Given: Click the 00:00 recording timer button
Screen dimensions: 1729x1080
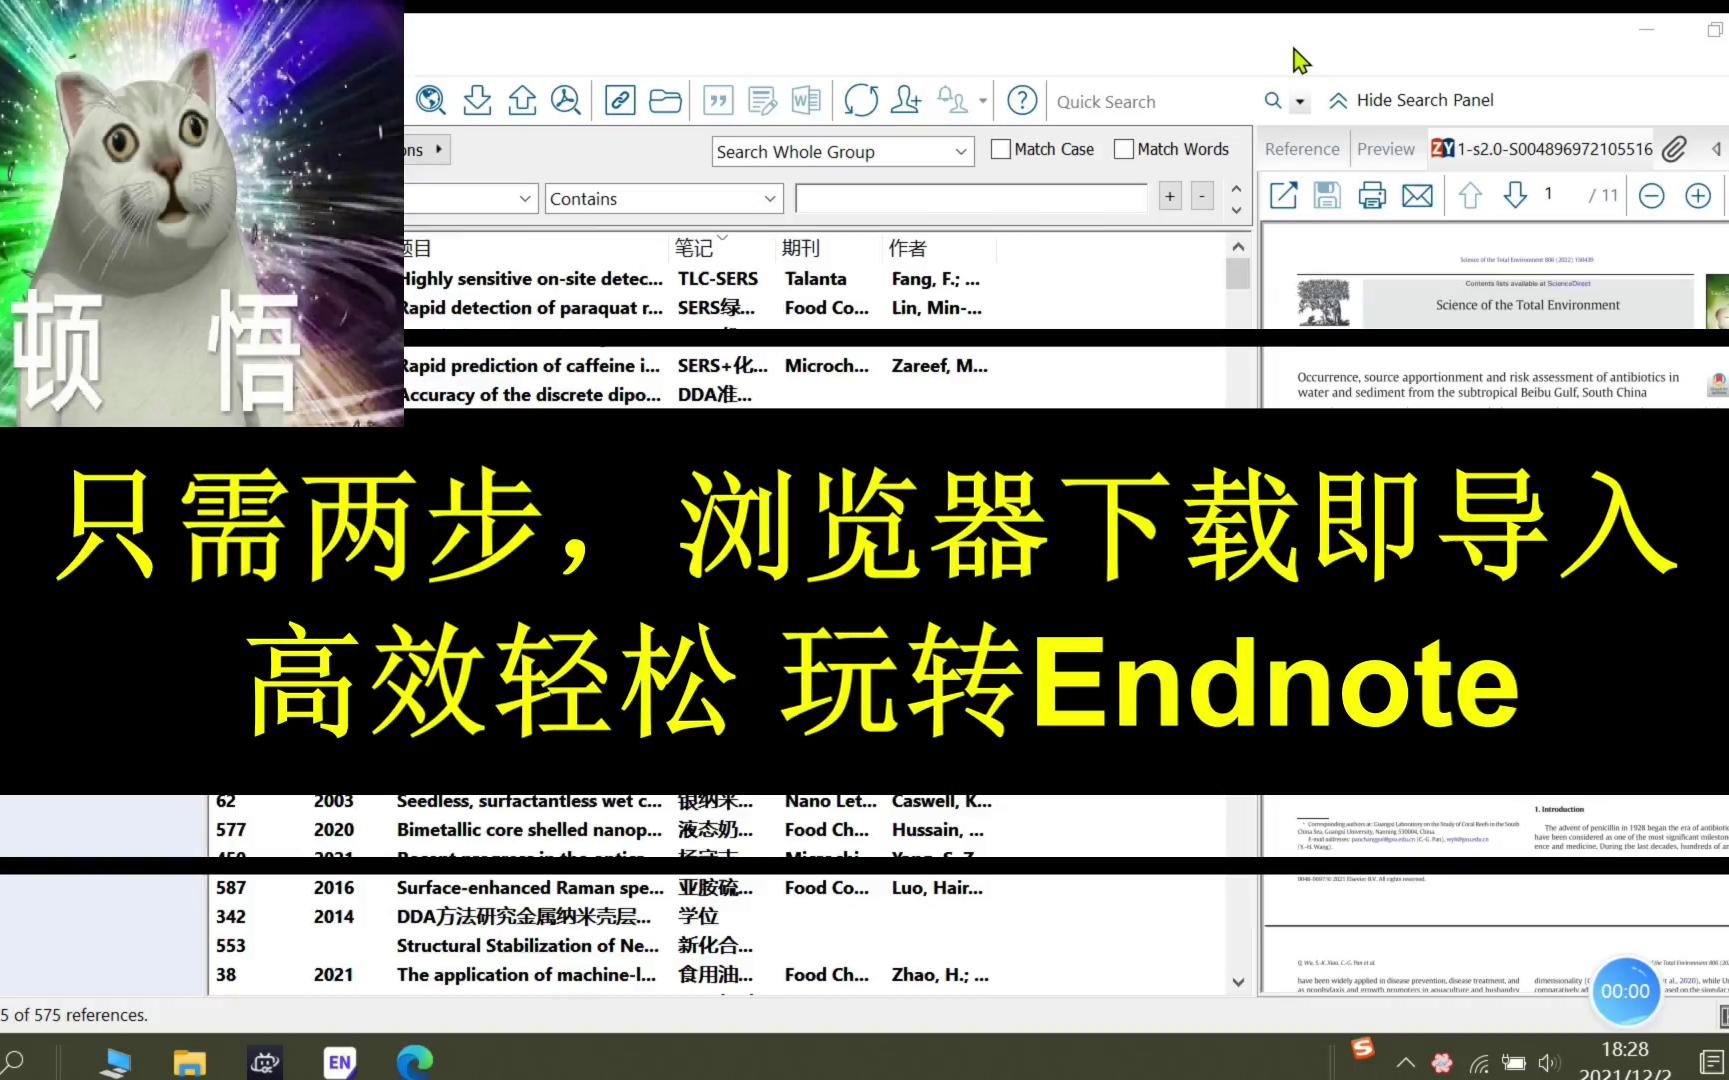Looking at the screenshot, I should tap(1625, 991).
